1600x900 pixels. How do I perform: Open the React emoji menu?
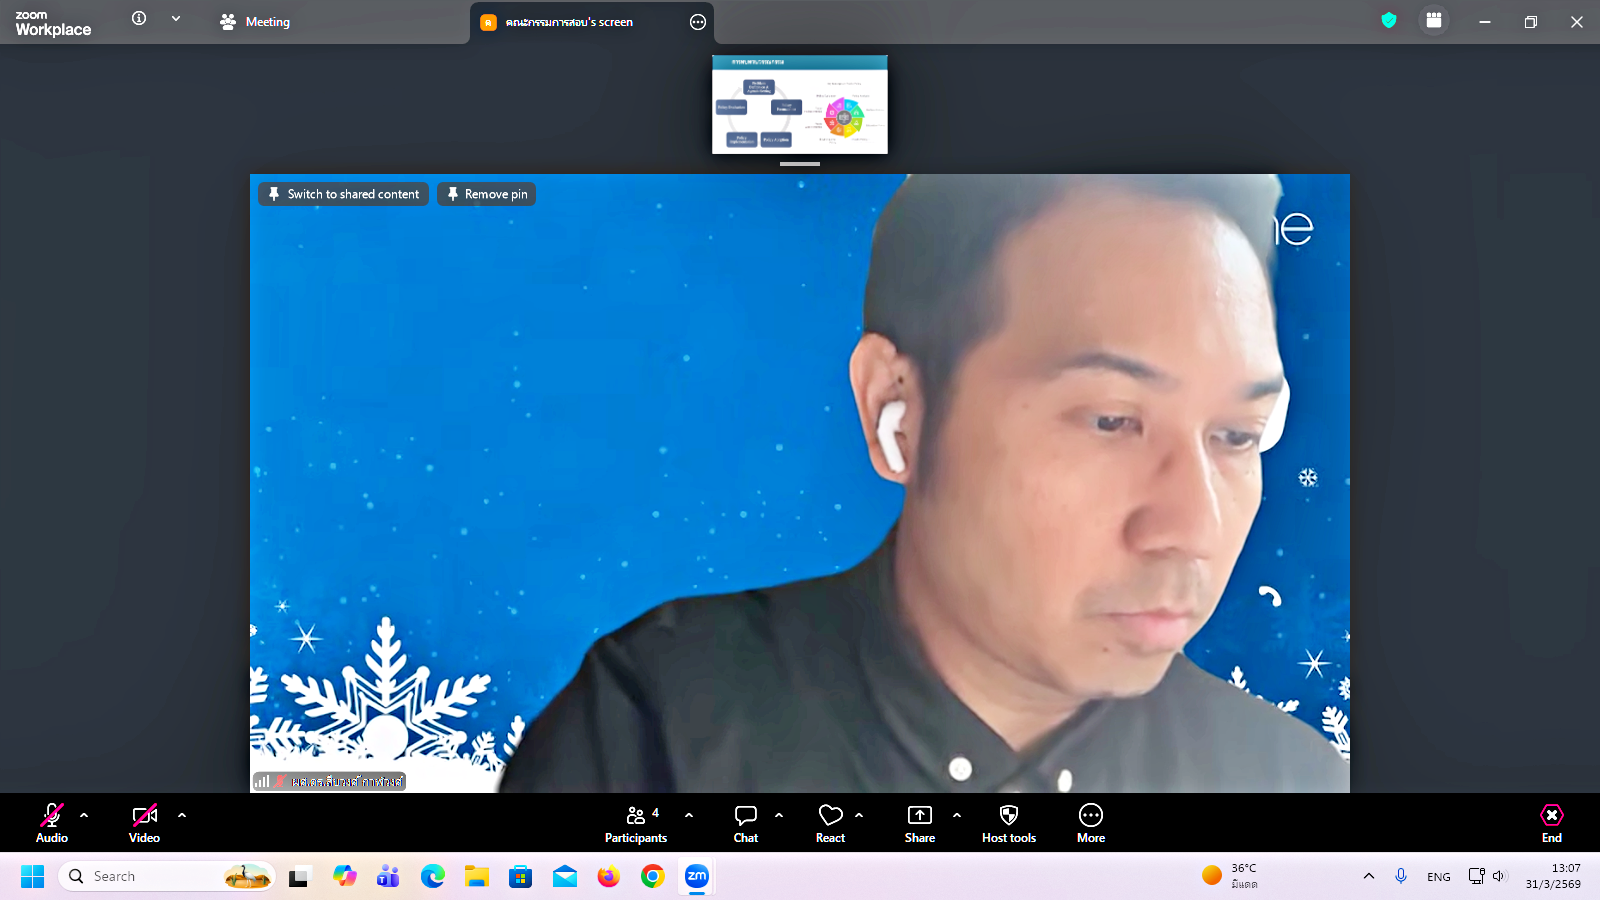pyautogui.click(x=830, y=822)
